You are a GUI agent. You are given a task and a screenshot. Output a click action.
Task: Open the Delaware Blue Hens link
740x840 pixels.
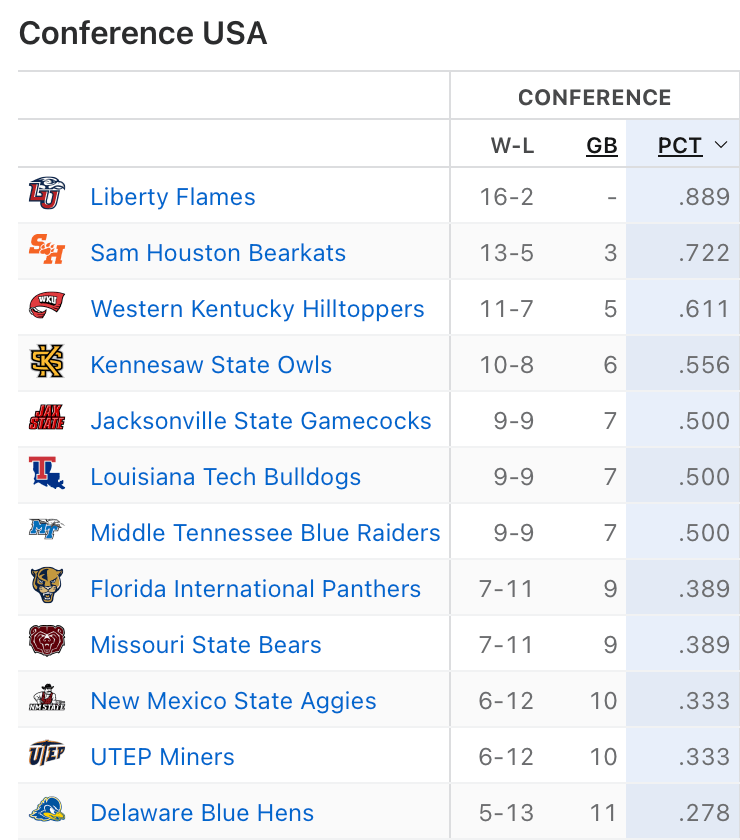pyautogui.click(x=202, y=813)
